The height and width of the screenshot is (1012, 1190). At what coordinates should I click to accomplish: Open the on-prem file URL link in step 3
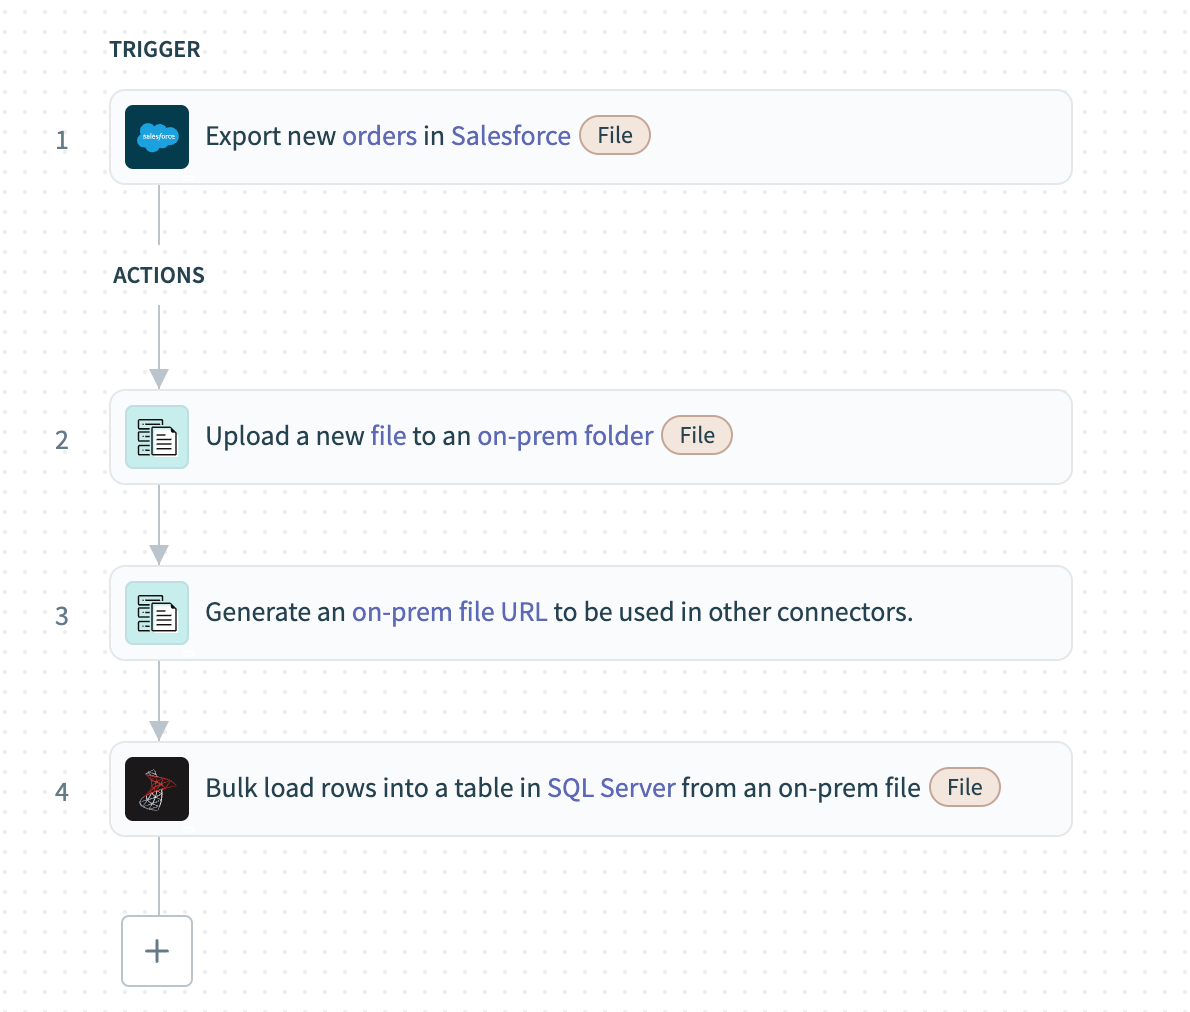point(449,612)
